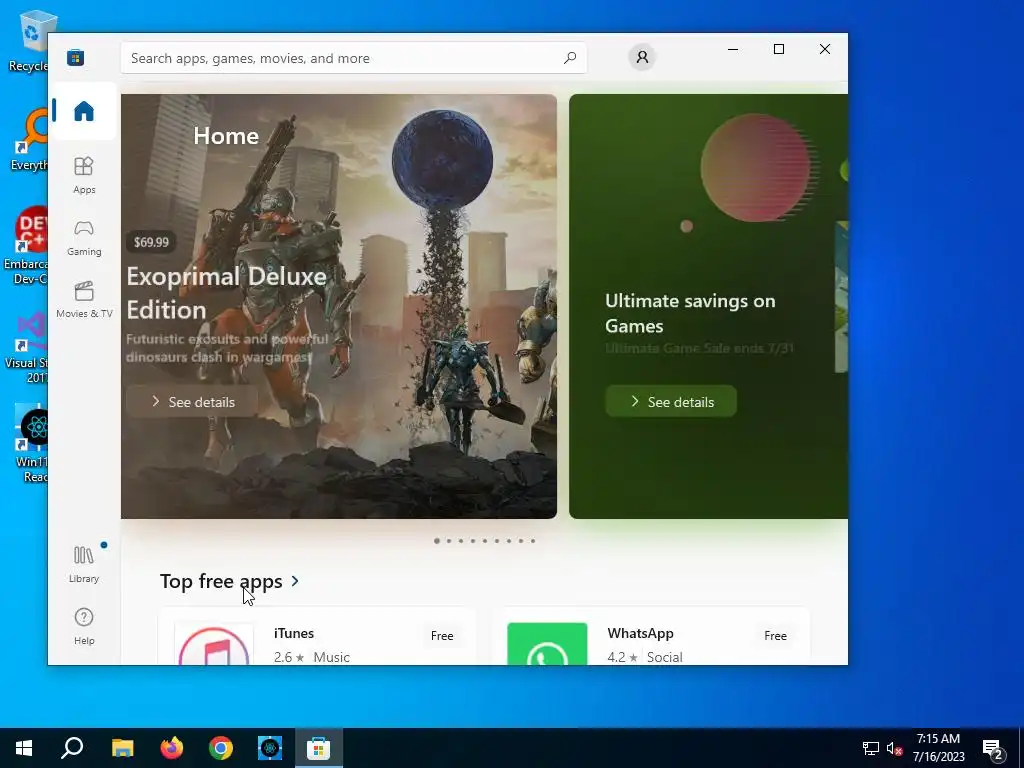Viewport: 1024px width, 768px height.
Task: Select the Recycle Bin desktop icon
Action: [x=27, y=41]
